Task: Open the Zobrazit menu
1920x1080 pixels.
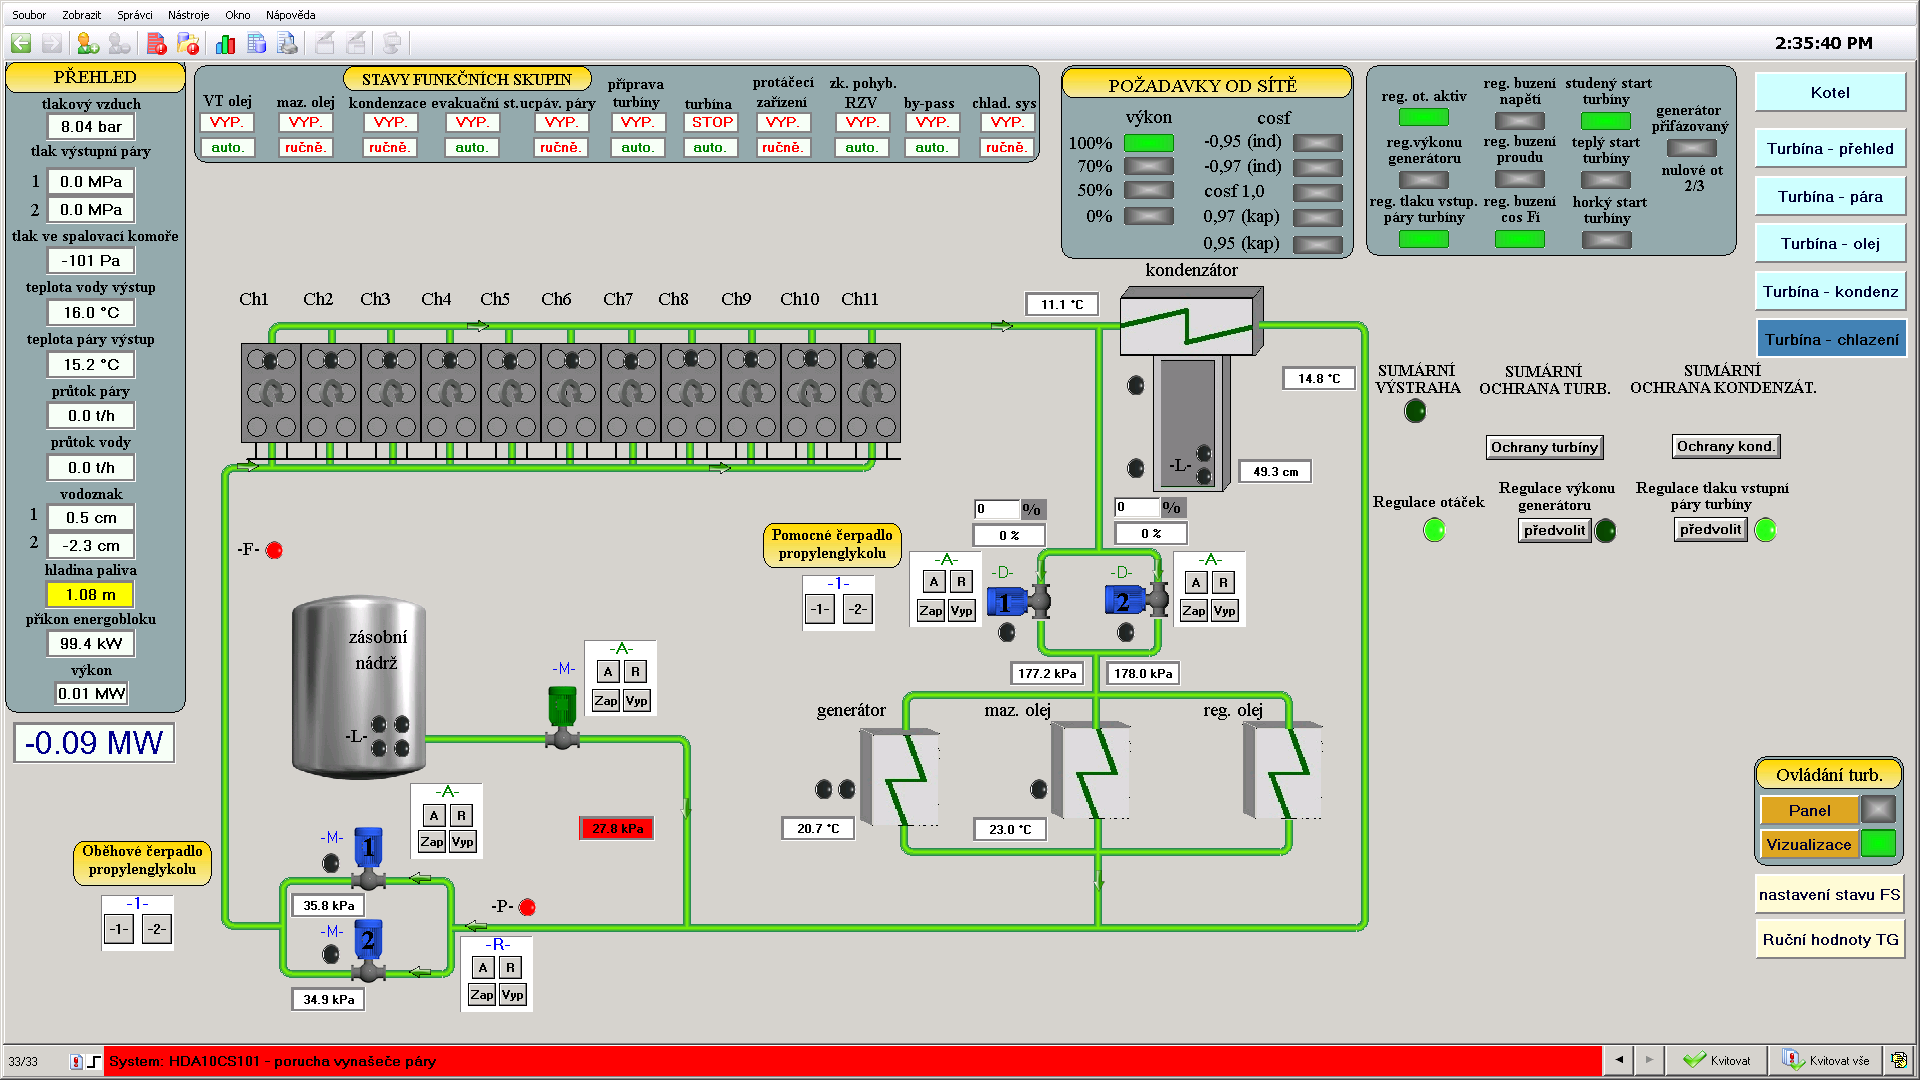Action: pyautogui.click(x=81, y=15)
